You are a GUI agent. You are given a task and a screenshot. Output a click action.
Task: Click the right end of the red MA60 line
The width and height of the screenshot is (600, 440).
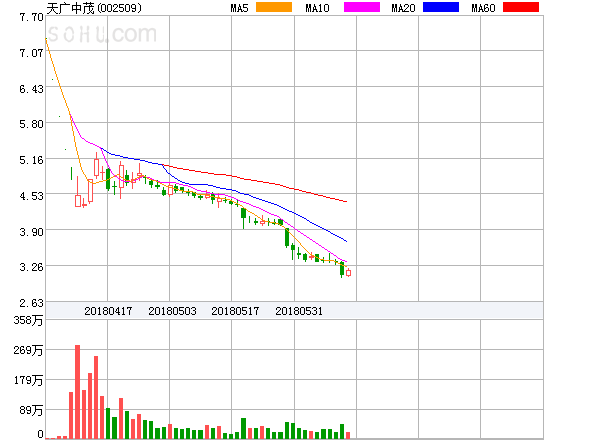point(346,201)
